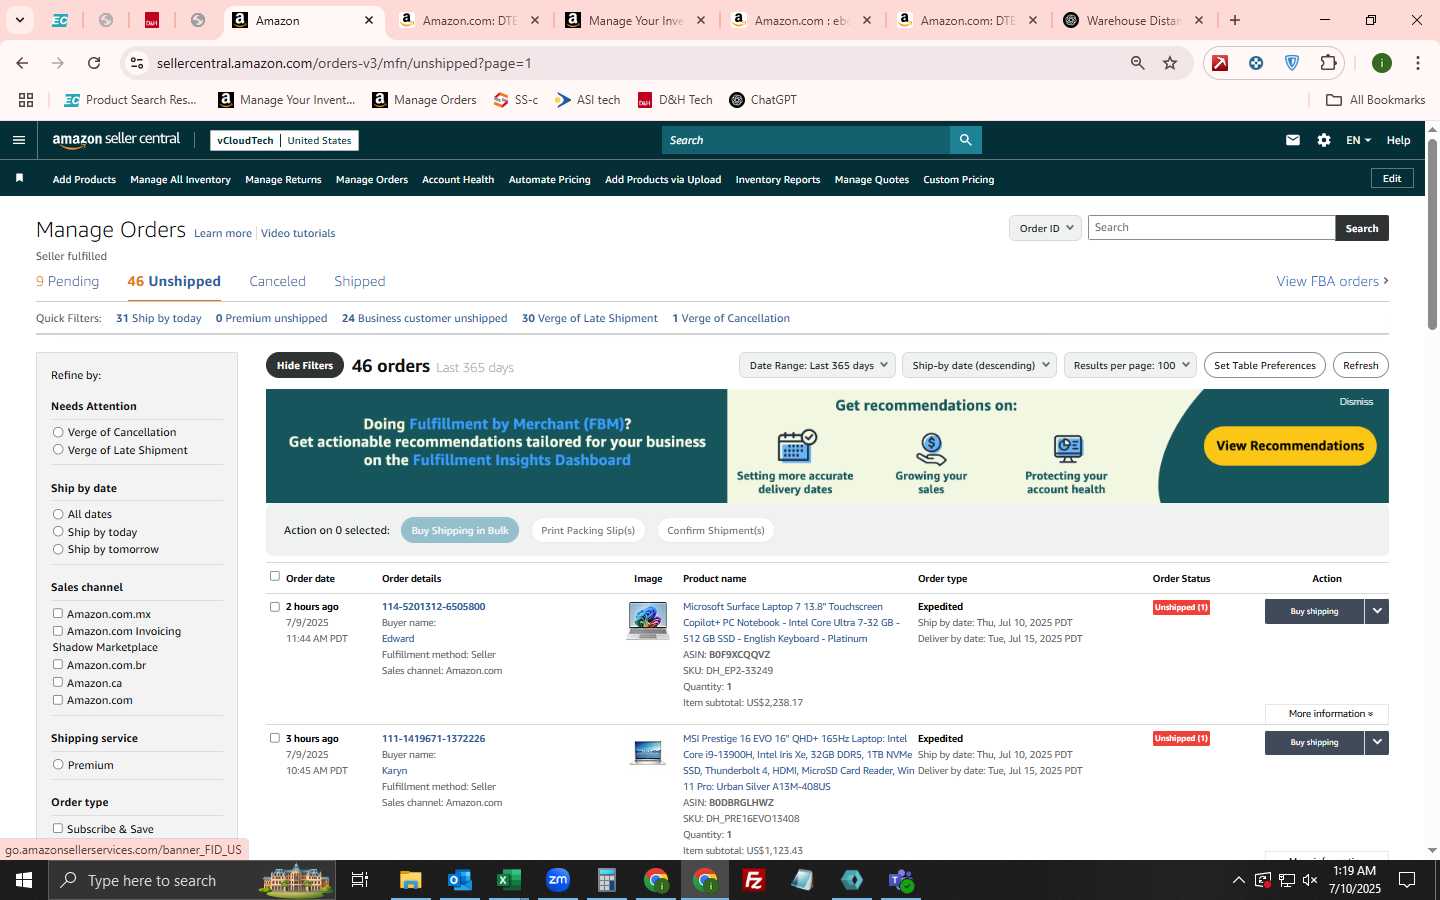Click the page vertical scrollbar
Image resolution: width=1440 pixels, height=900 pixels.
click(1432, 235)
